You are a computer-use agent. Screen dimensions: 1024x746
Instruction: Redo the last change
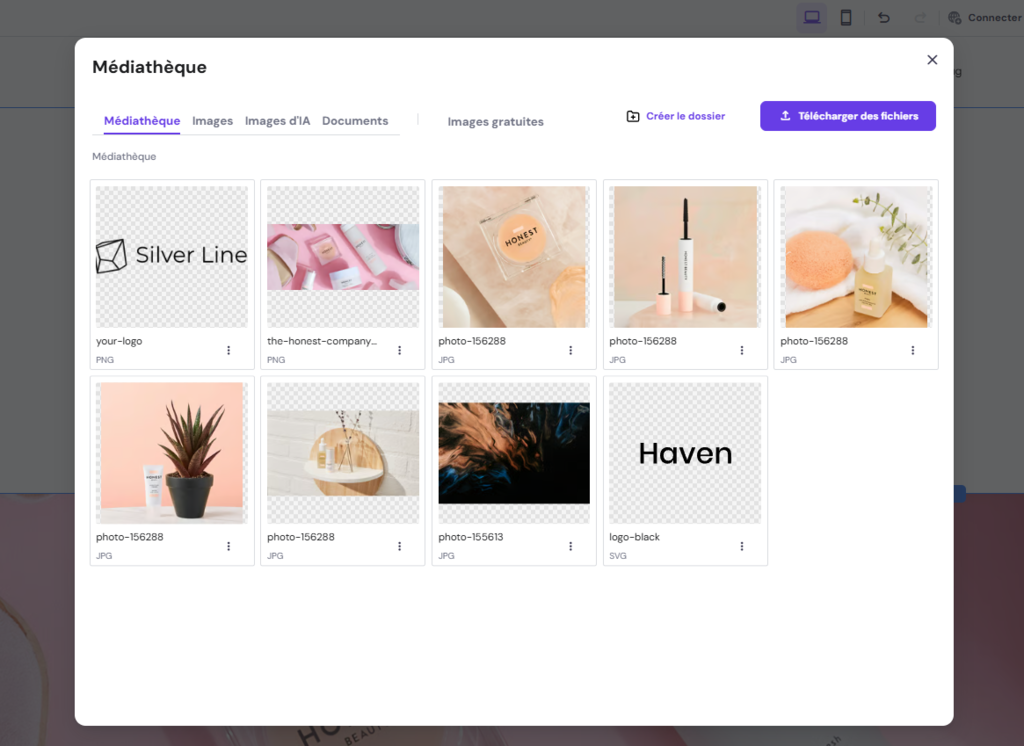919,17
